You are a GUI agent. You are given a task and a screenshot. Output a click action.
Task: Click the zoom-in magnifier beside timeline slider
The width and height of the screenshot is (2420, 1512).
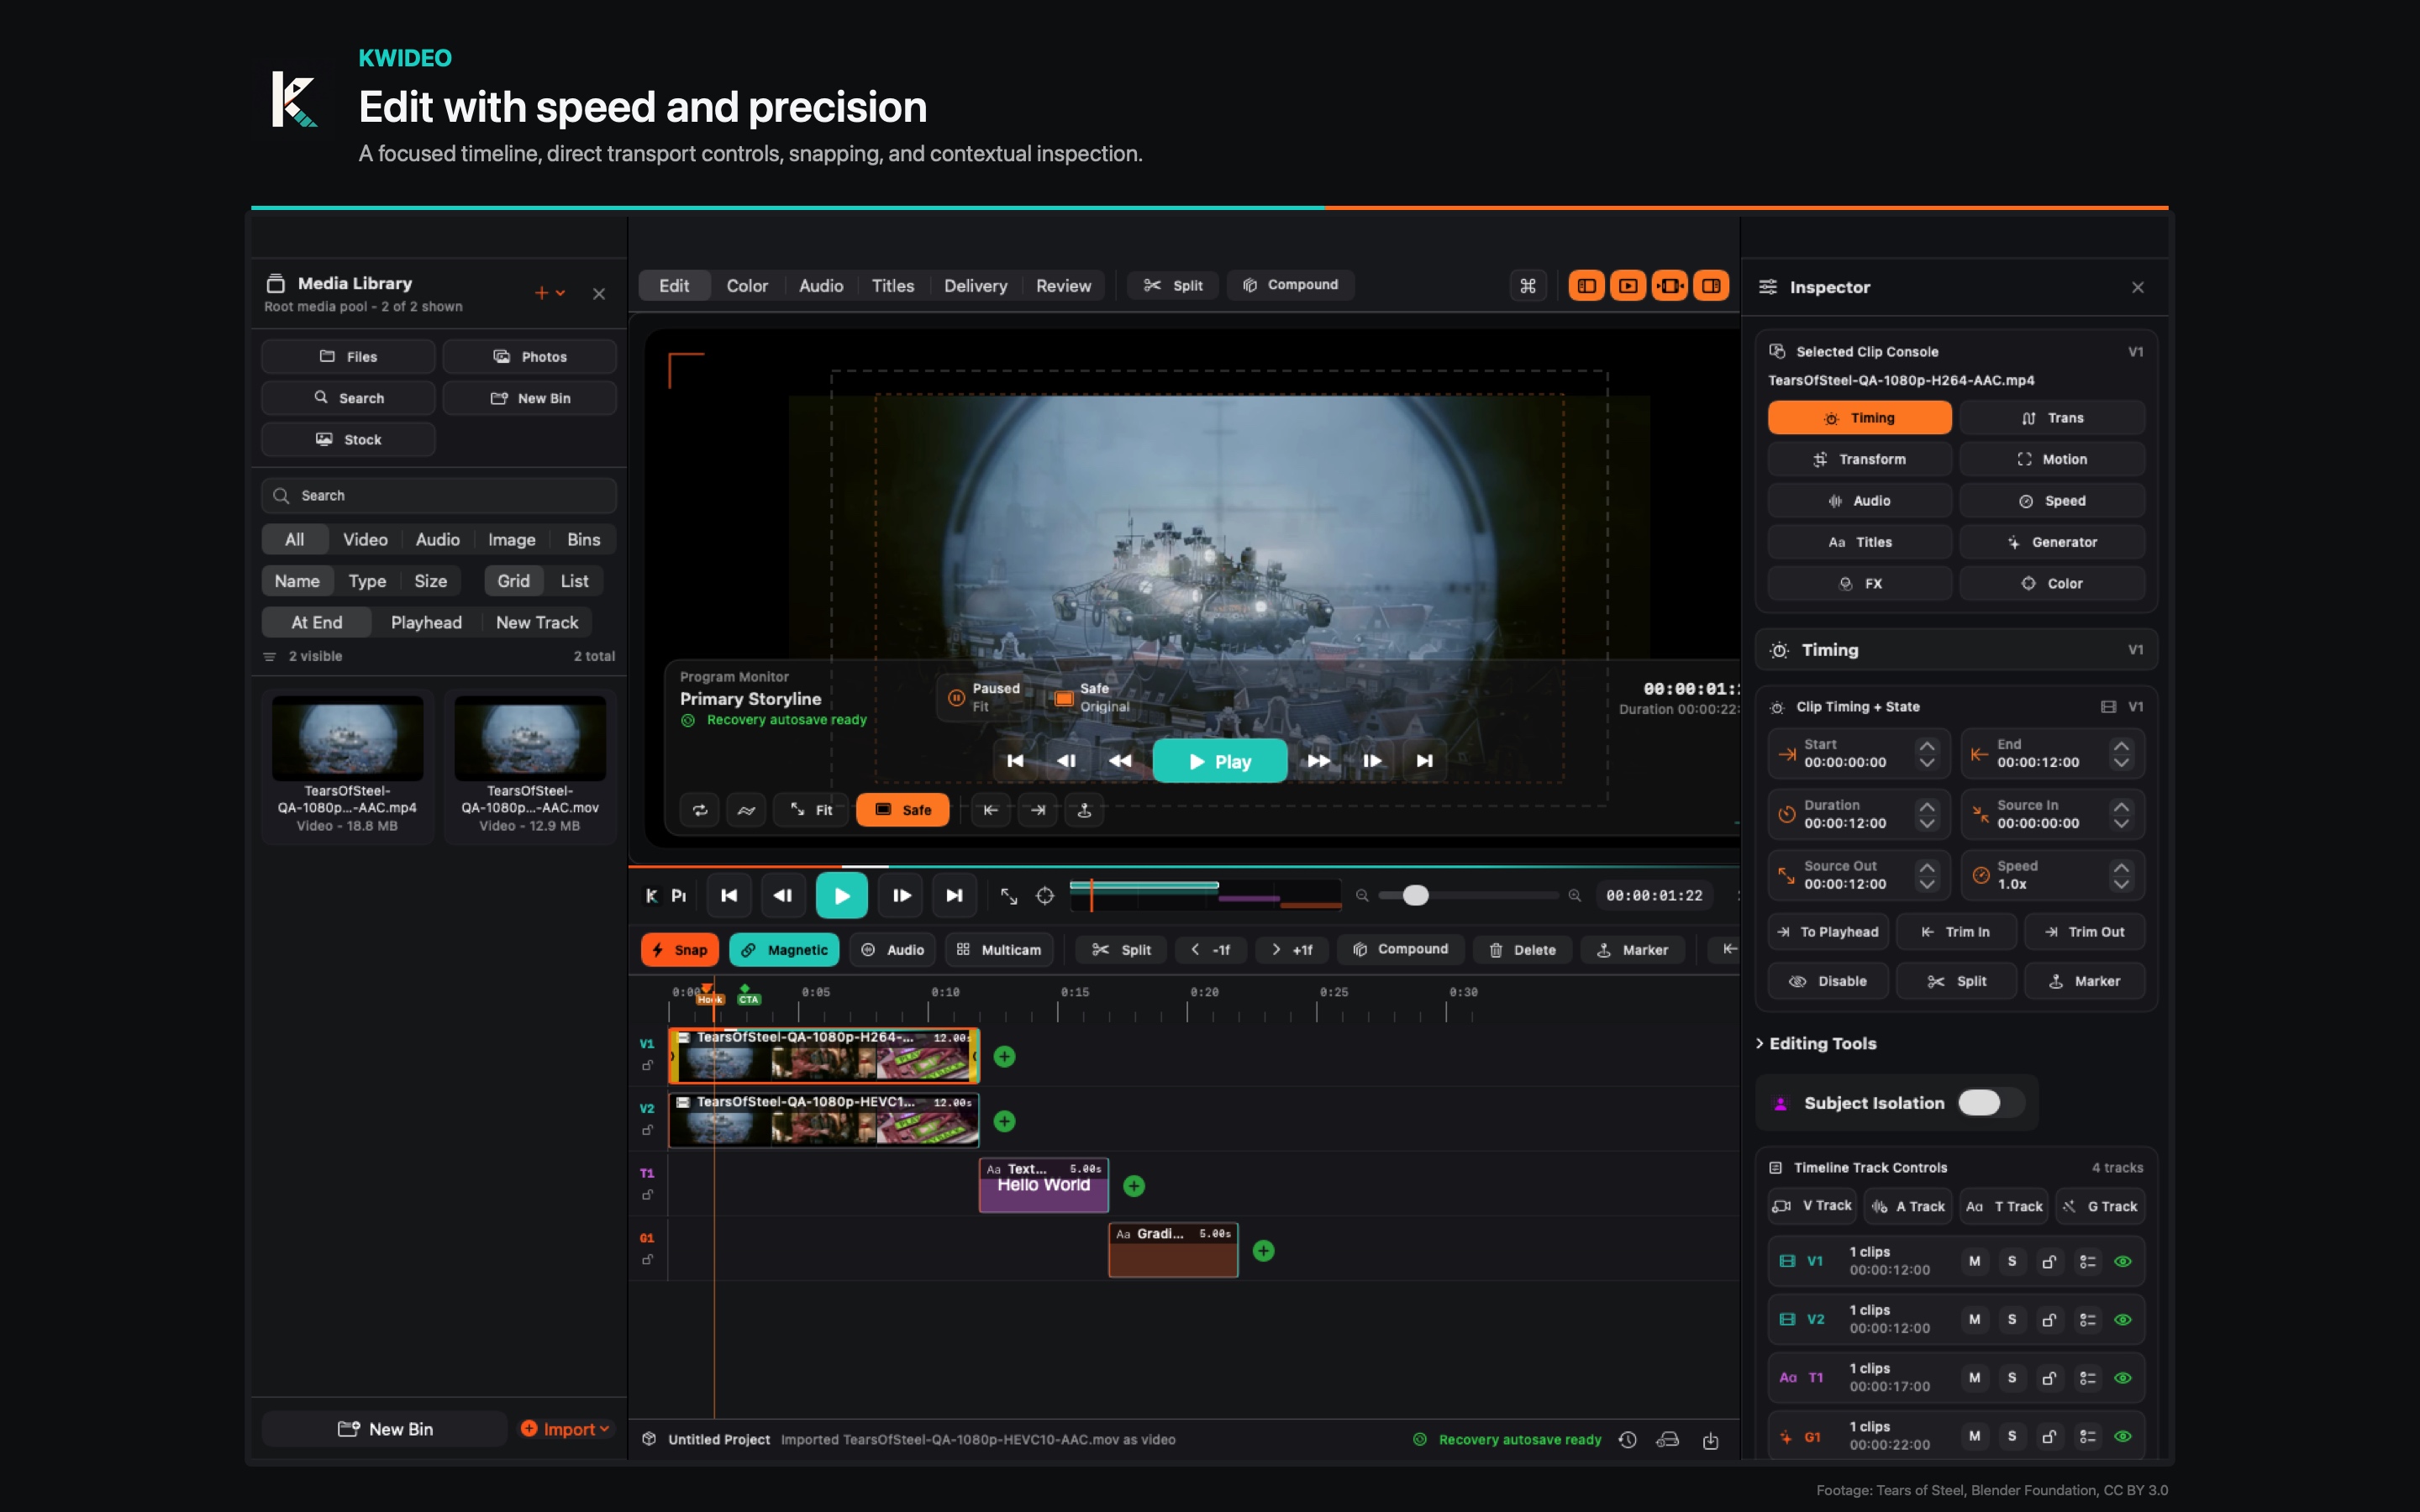coord(1575,896)
